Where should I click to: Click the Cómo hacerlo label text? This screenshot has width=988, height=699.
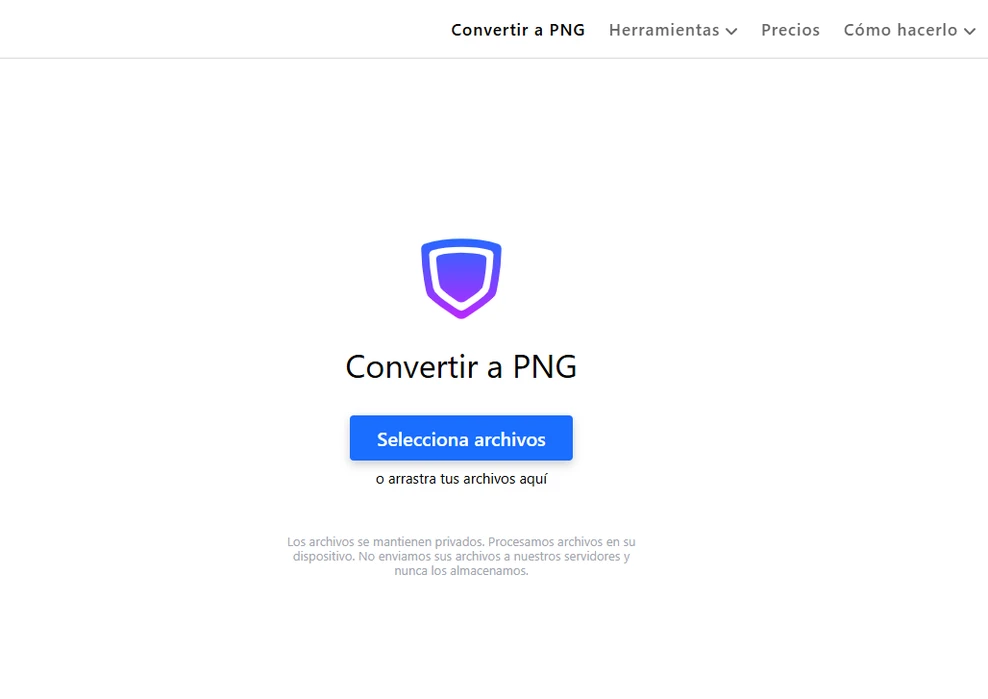pos(900,30)
